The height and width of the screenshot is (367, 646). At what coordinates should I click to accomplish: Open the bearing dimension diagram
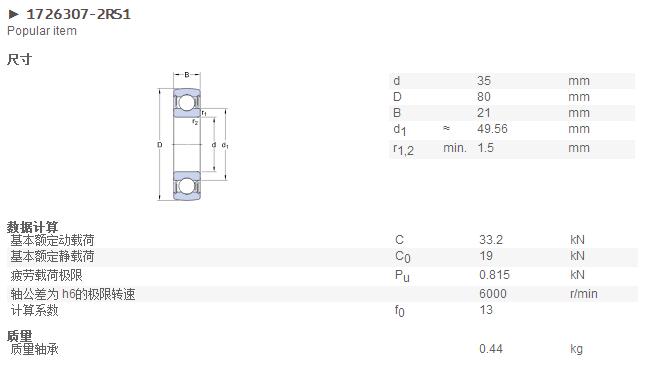[192, 137]
